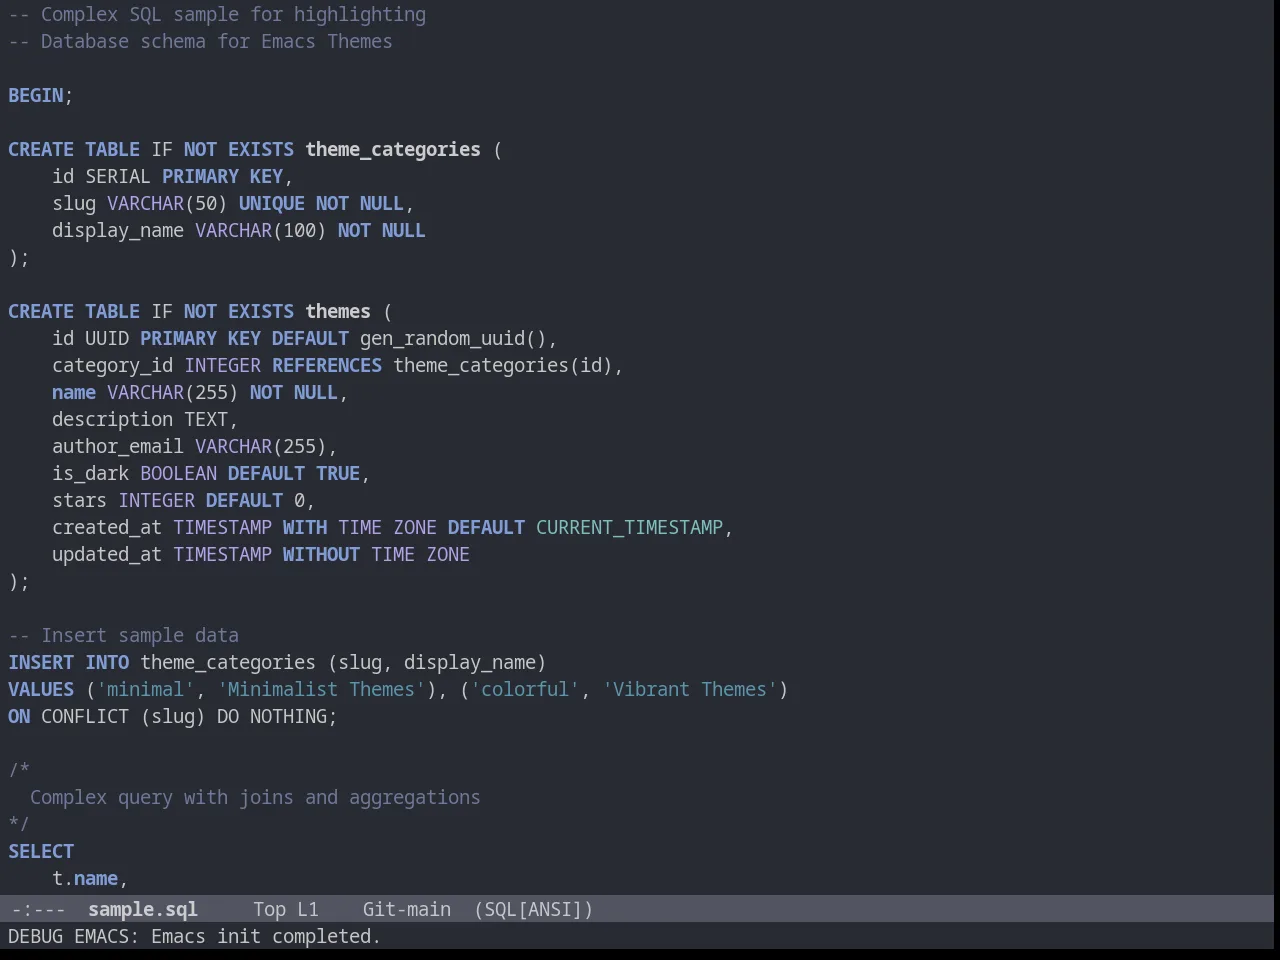
Task: Click 'Complex query with joins and aggregations' comment
Action: tap(255, 797)
